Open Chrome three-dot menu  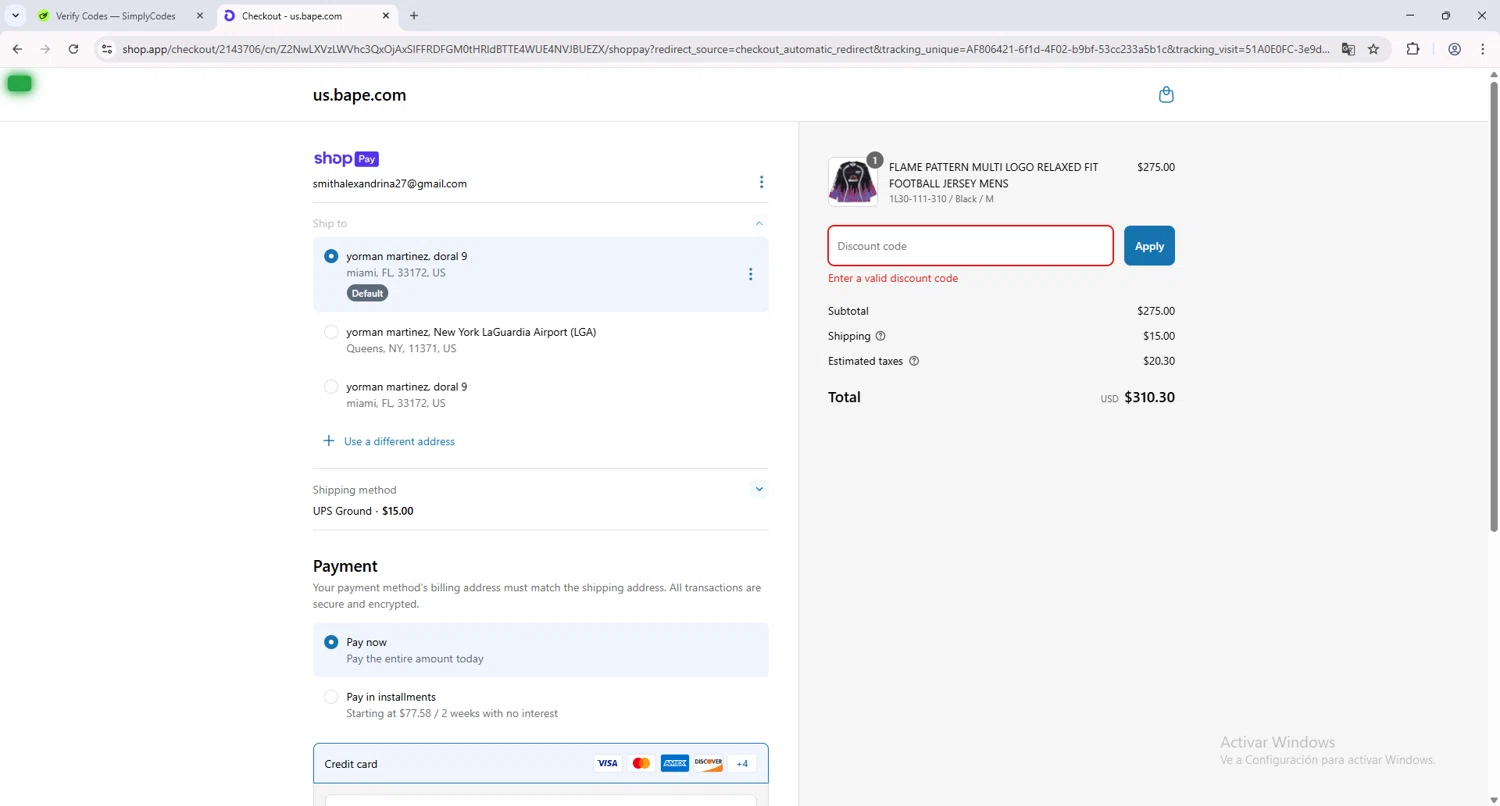(x=1483, y=49)
